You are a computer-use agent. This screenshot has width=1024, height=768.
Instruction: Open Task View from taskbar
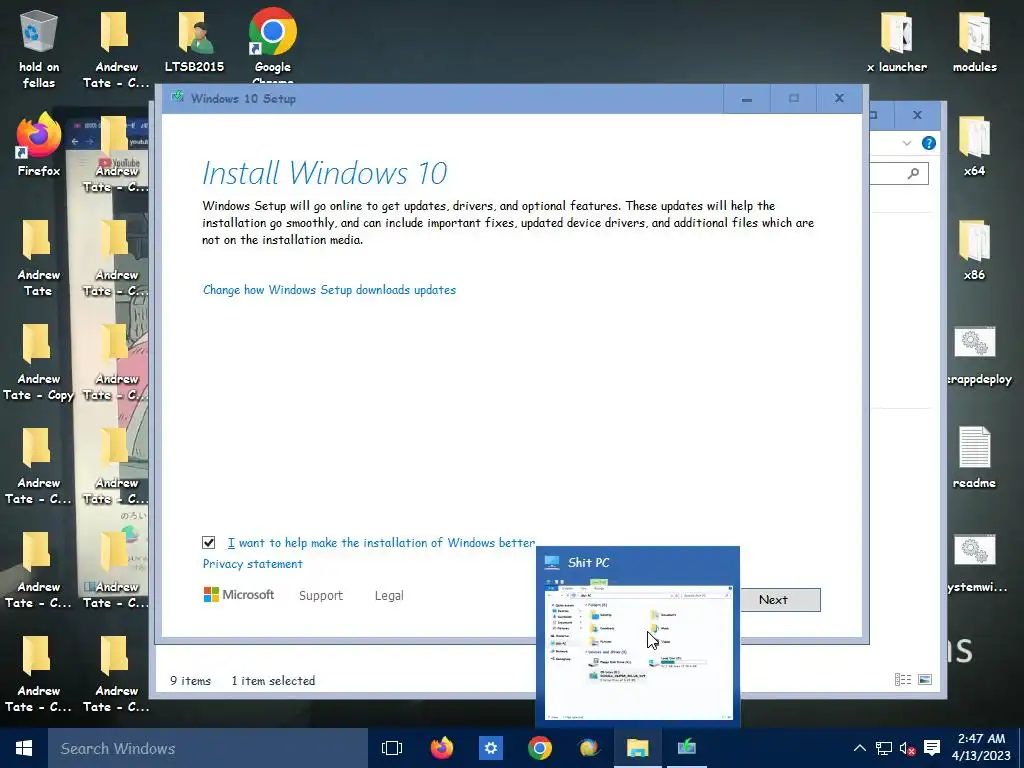tap(392, 748)
